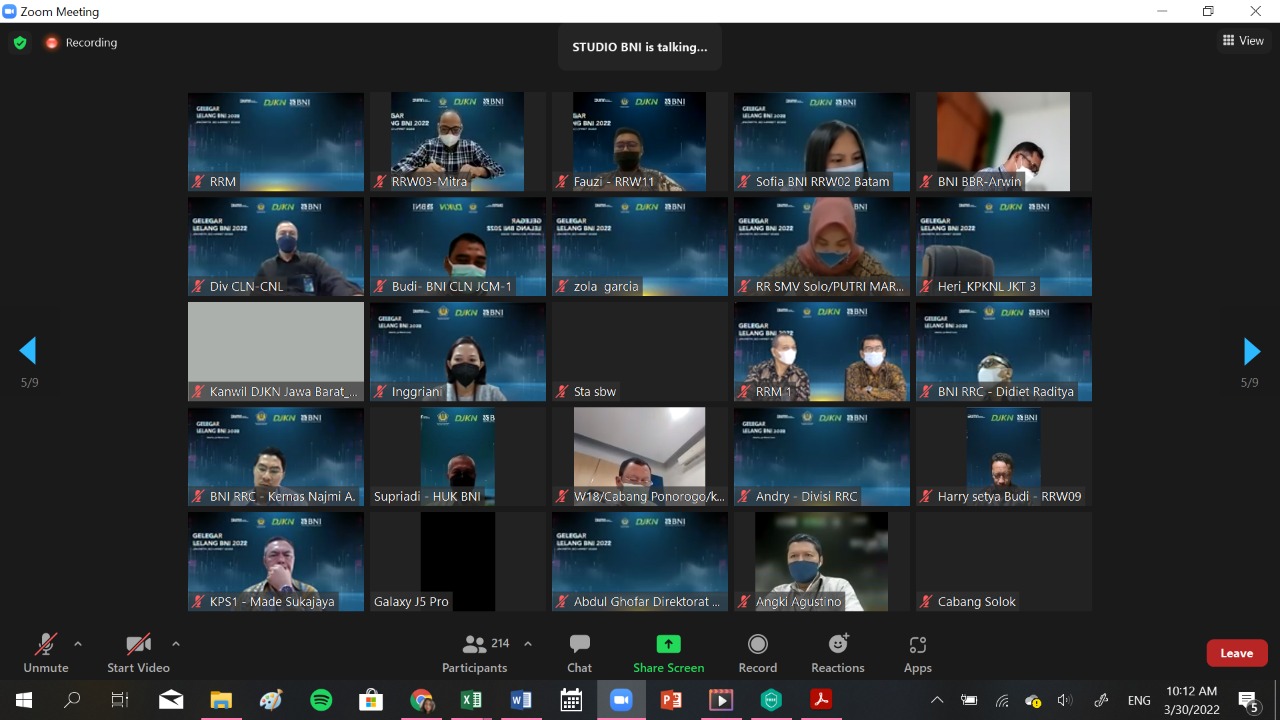Expand audio options arrow next to Unmute
1280x720 pixels.
(78, 644)
